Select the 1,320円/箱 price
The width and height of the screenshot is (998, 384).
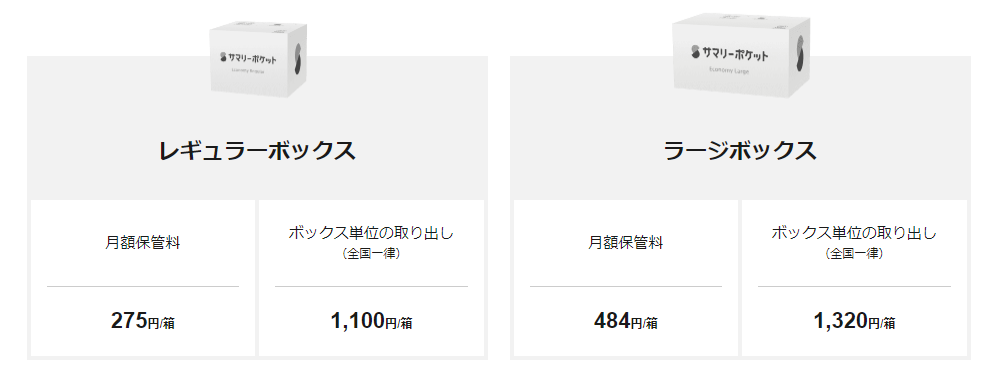point(854,321)
